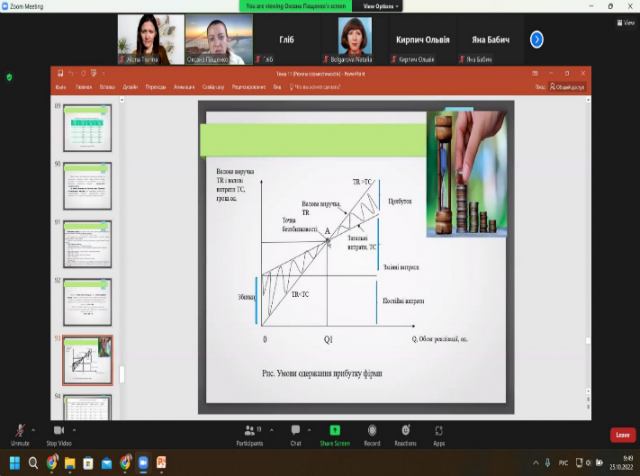Switch to Zoom taskbar icon
This screenshot has height=476, width=640.
pyautogui.click(x=143, y=463)
